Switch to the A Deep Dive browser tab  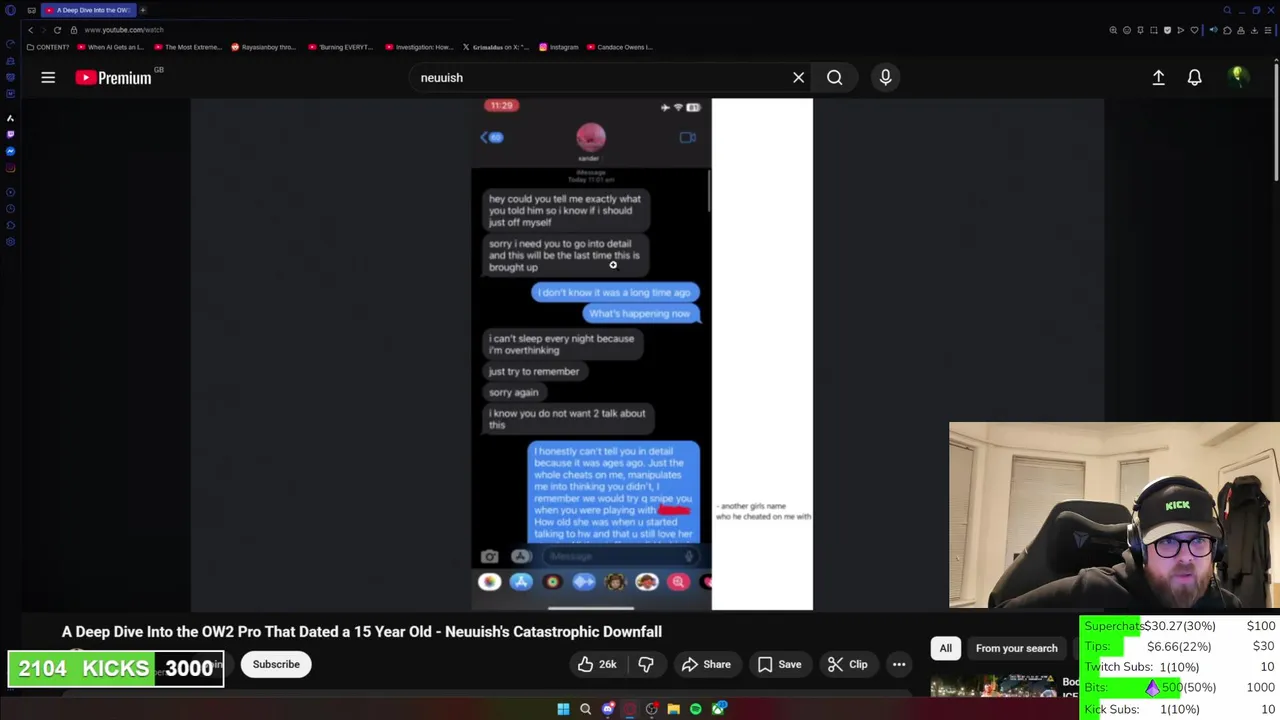point(87,10)
